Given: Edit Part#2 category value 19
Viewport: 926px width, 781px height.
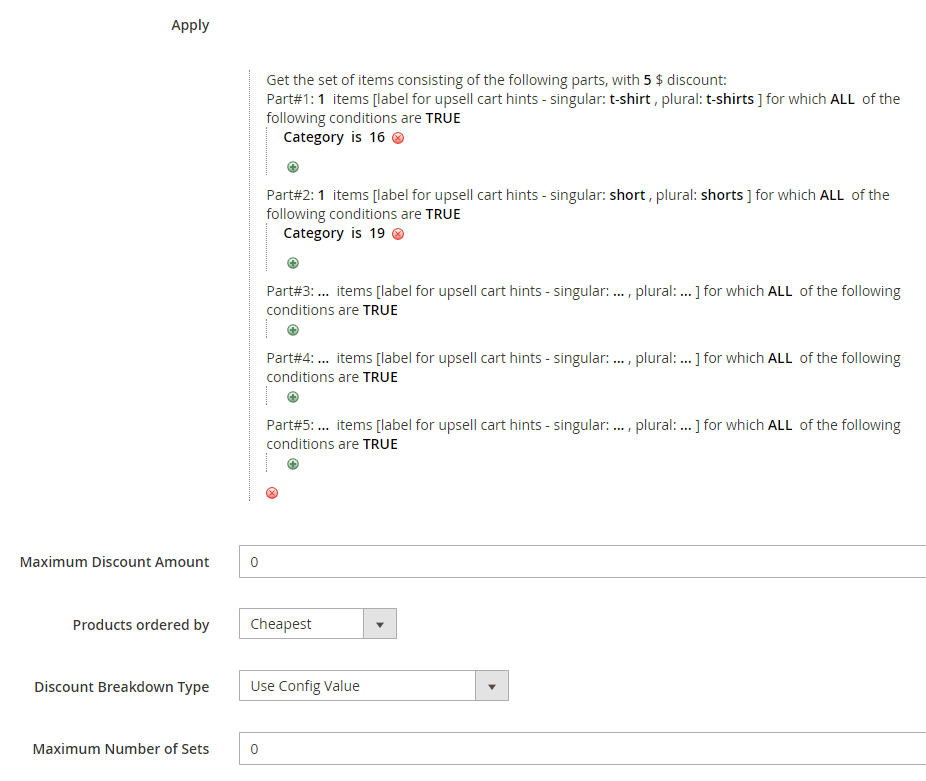Looking at the screenshot, I should [x=377, y=234].
